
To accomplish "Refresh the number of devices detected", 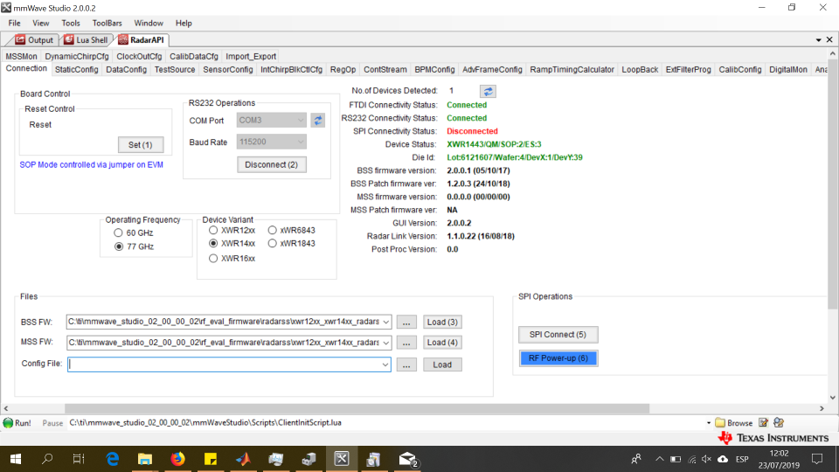I will click(x=487, y=92).
